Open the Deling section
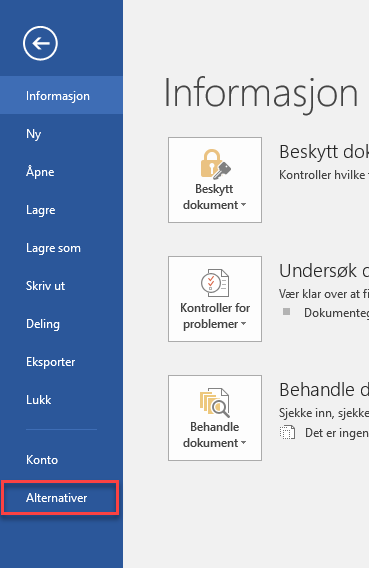The width and height of the screenshot is (369, 568). (x=62, y=324)
